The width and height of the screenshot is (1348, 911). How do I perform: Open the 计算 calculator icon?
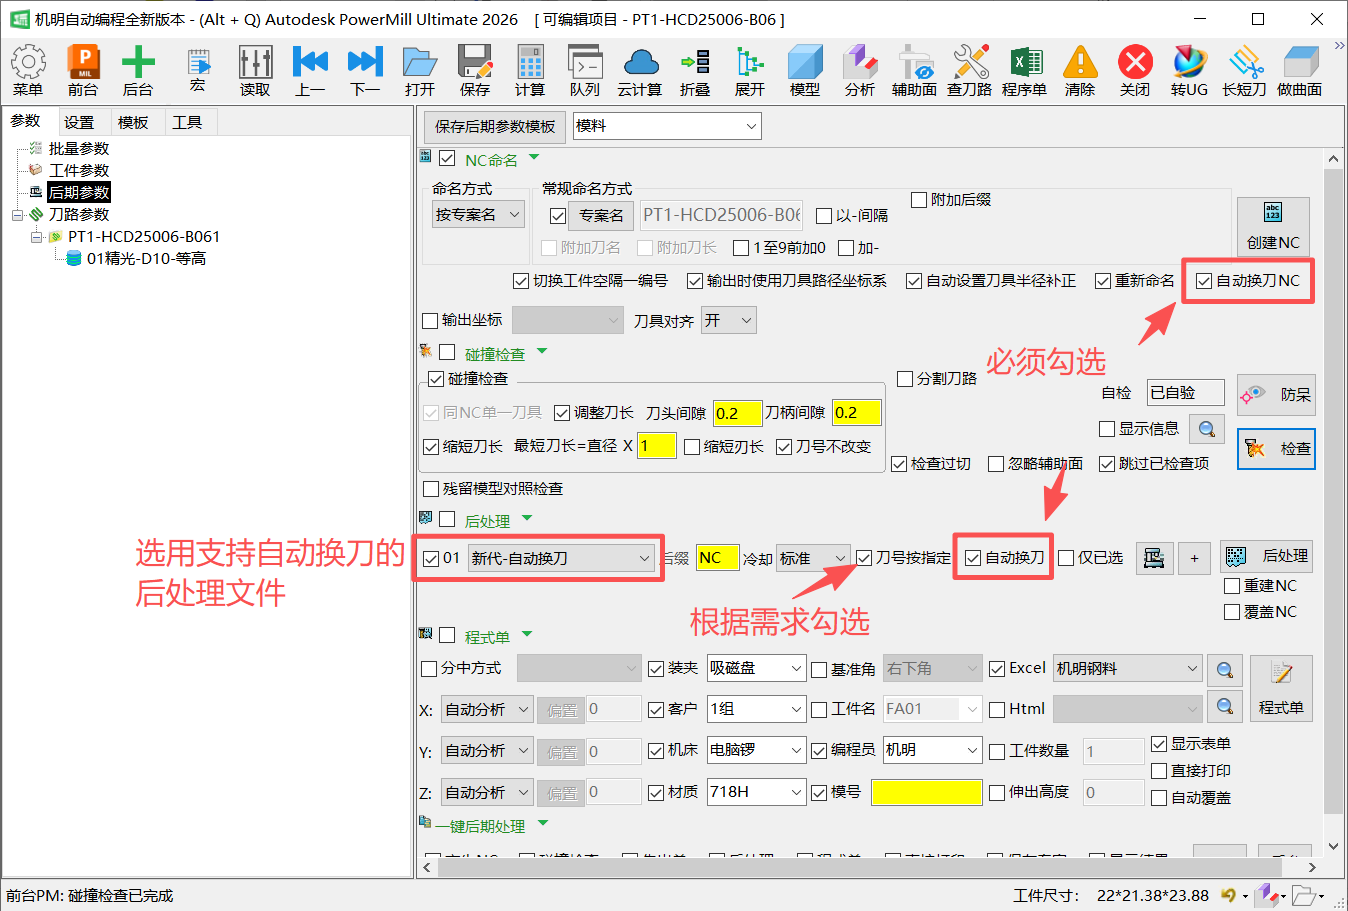[x=530, y=70]
